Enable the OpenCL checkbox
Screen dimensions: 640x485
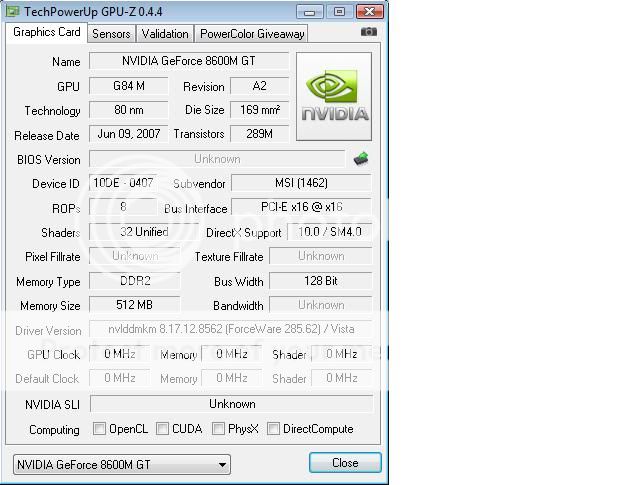(100, 429)
